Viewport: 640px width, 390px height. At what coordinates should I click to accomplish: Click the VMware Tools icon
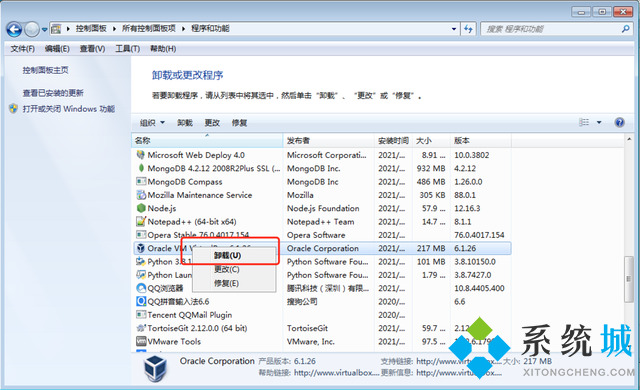click(x=141, y=341)
